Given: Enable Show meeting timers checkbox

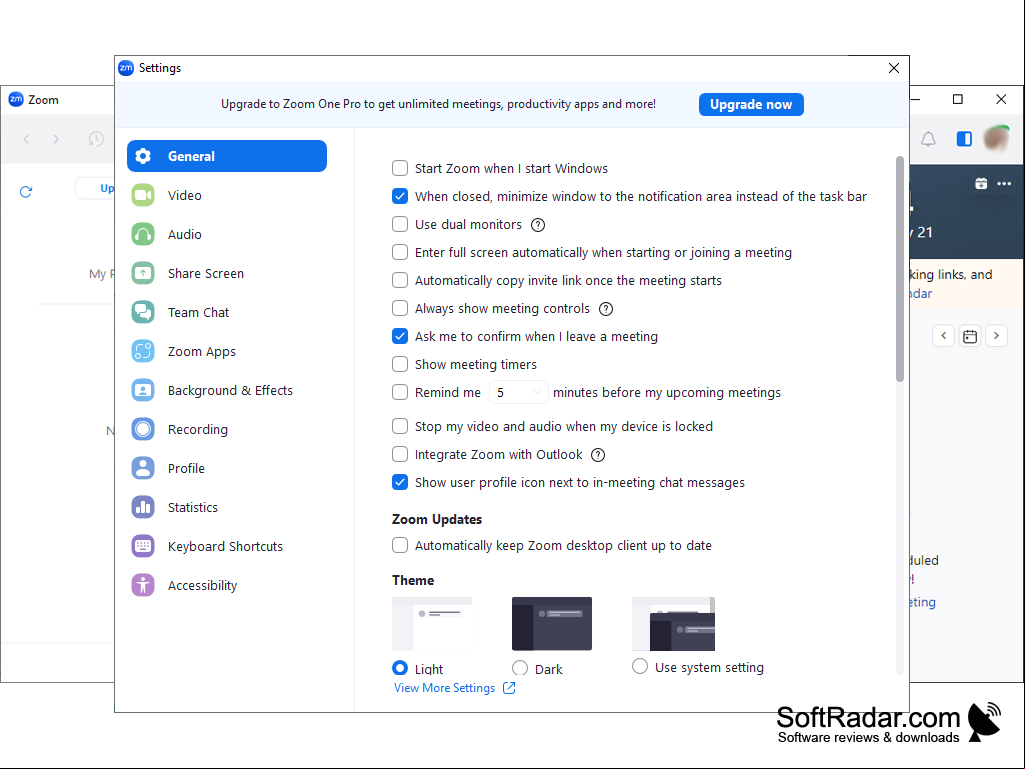Looking at the screenshot, I should coord(400,364).
